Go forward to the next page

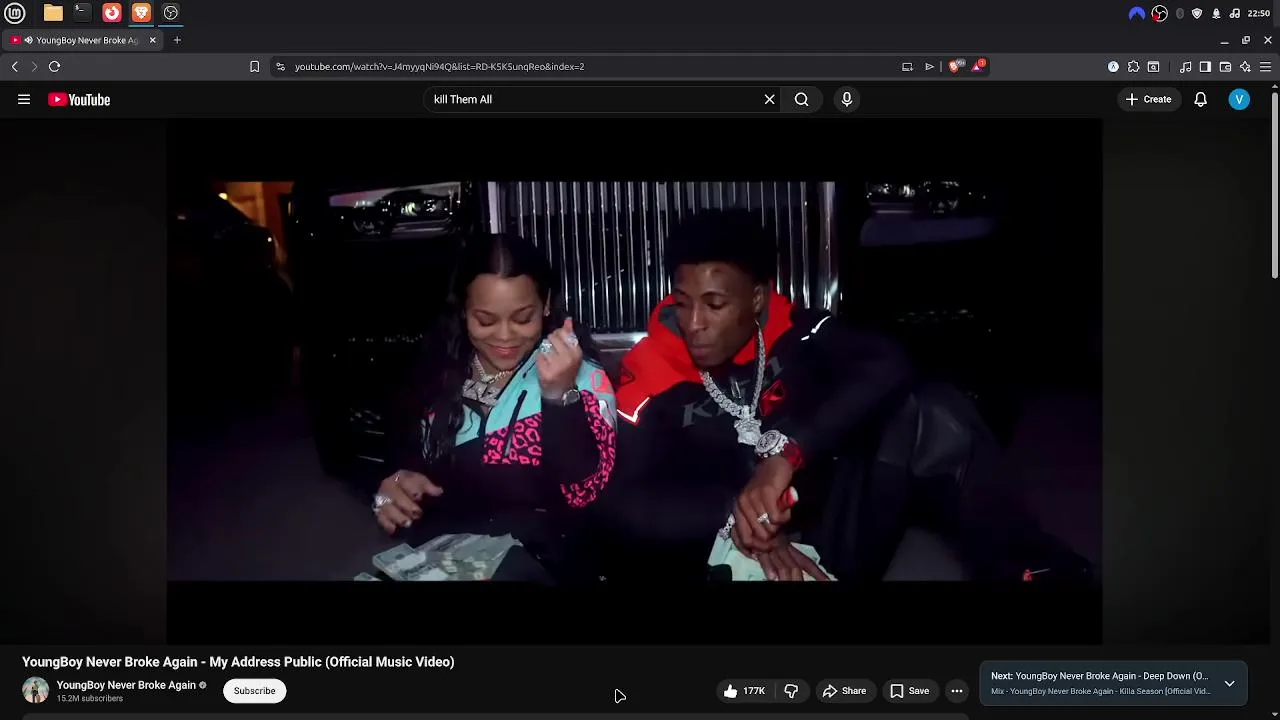(34, 67)
